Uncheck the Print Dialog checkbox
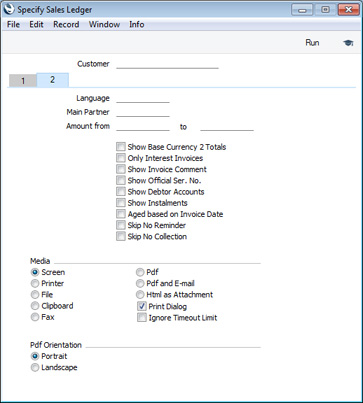 tap(142, 306)
